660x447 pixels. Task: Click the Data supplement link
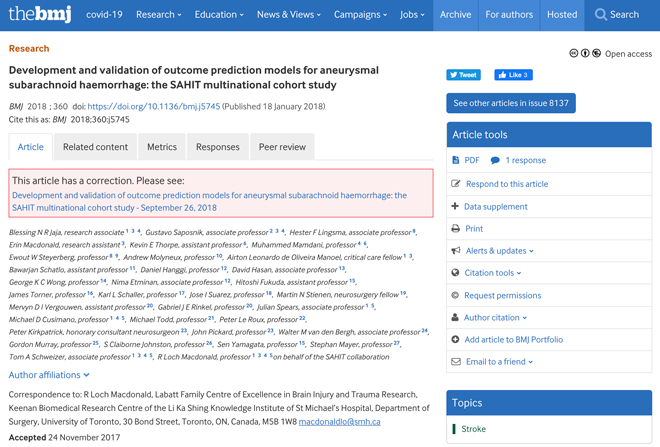pyautogui.click(x=495, y=207)
